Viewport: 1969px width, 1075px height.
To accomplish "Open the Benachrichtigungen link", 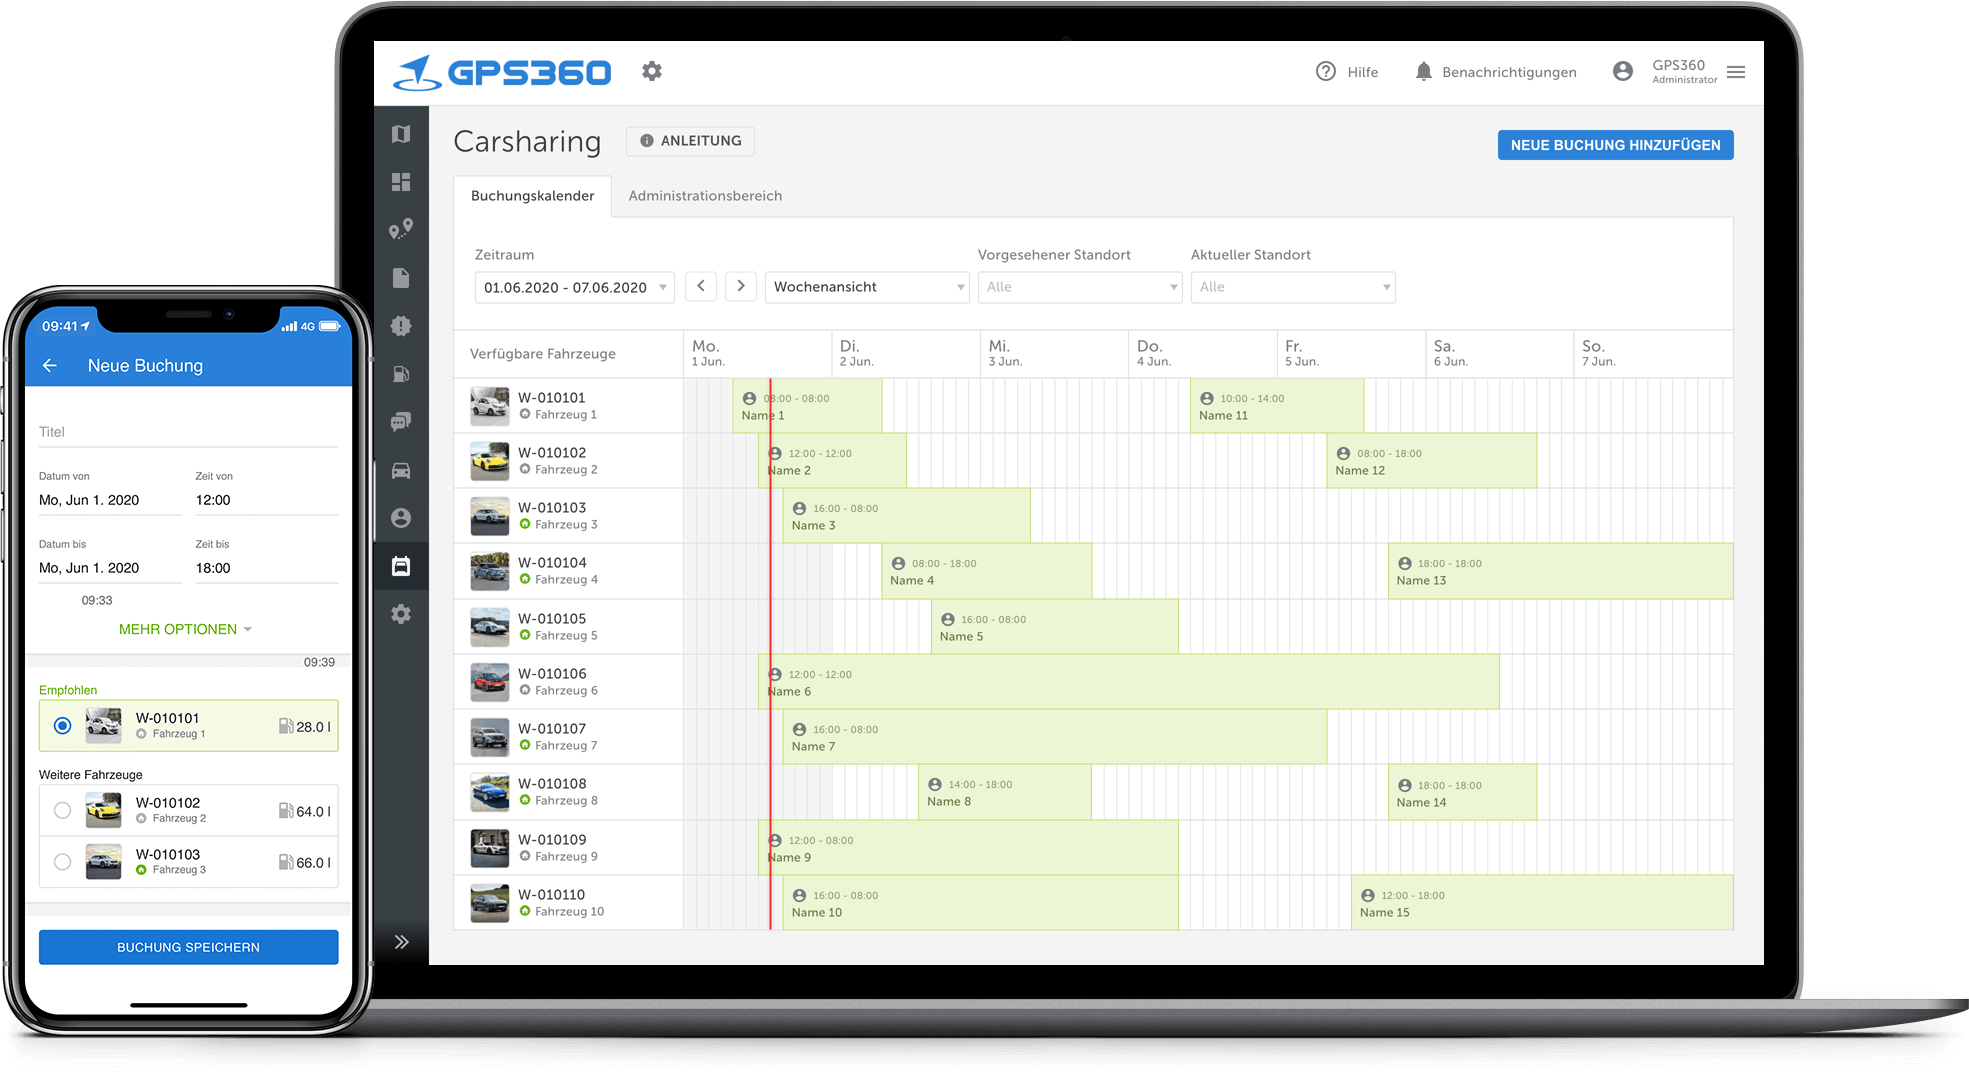I will coord(1509,72).
